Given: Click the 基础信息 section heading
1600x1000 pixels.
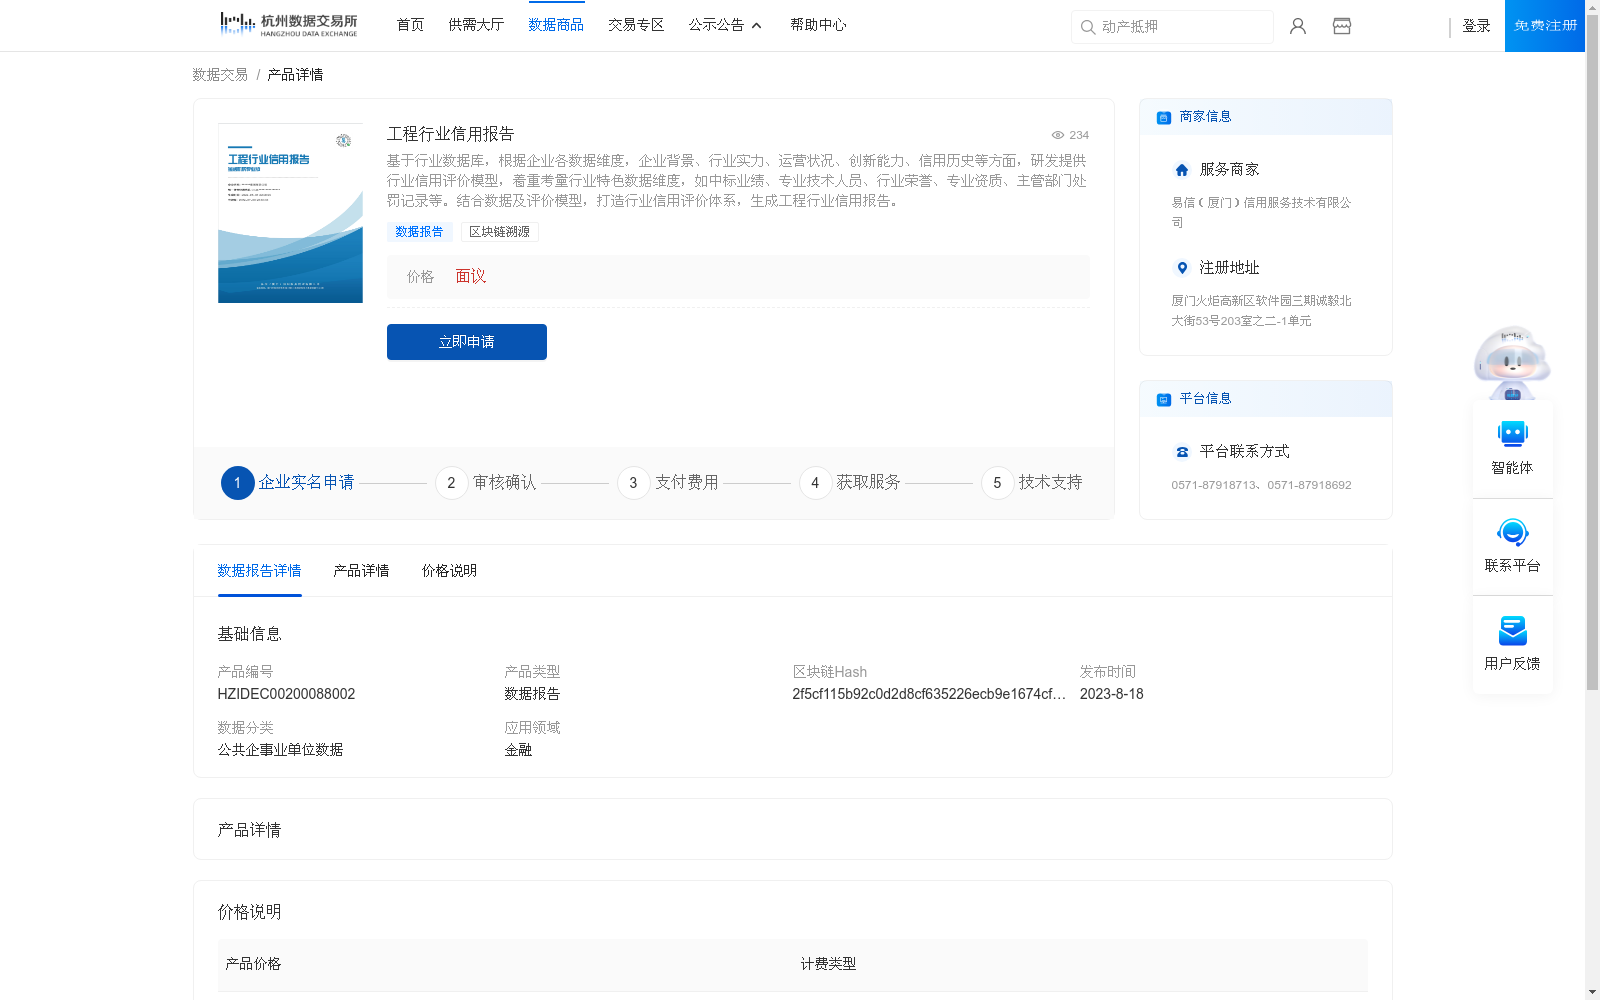Looking at the screenshot, I should pyautogui.click(x=249, y=634).
